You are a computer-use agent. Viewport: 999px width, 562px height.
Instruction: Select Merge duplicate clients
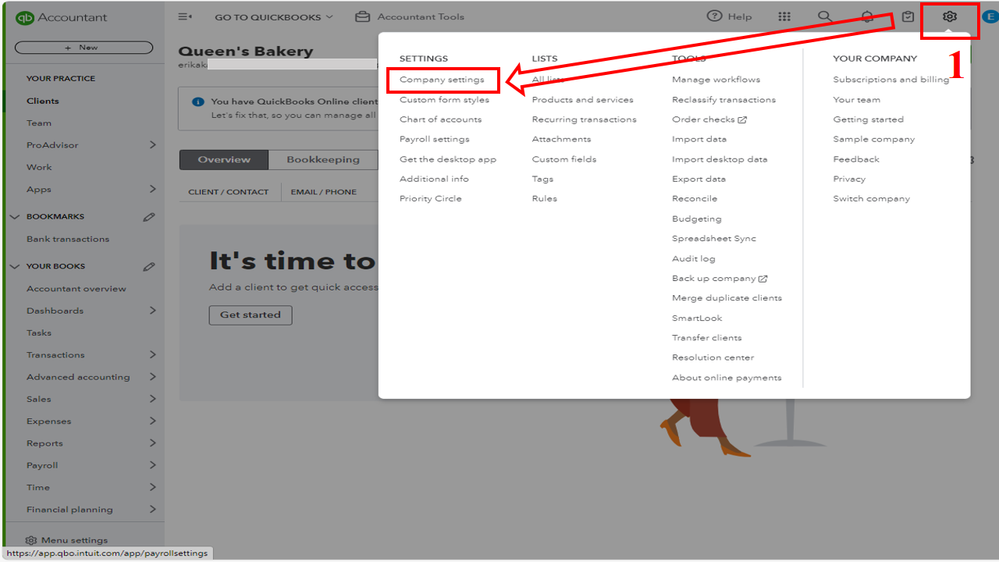click(x=726, y=298)
